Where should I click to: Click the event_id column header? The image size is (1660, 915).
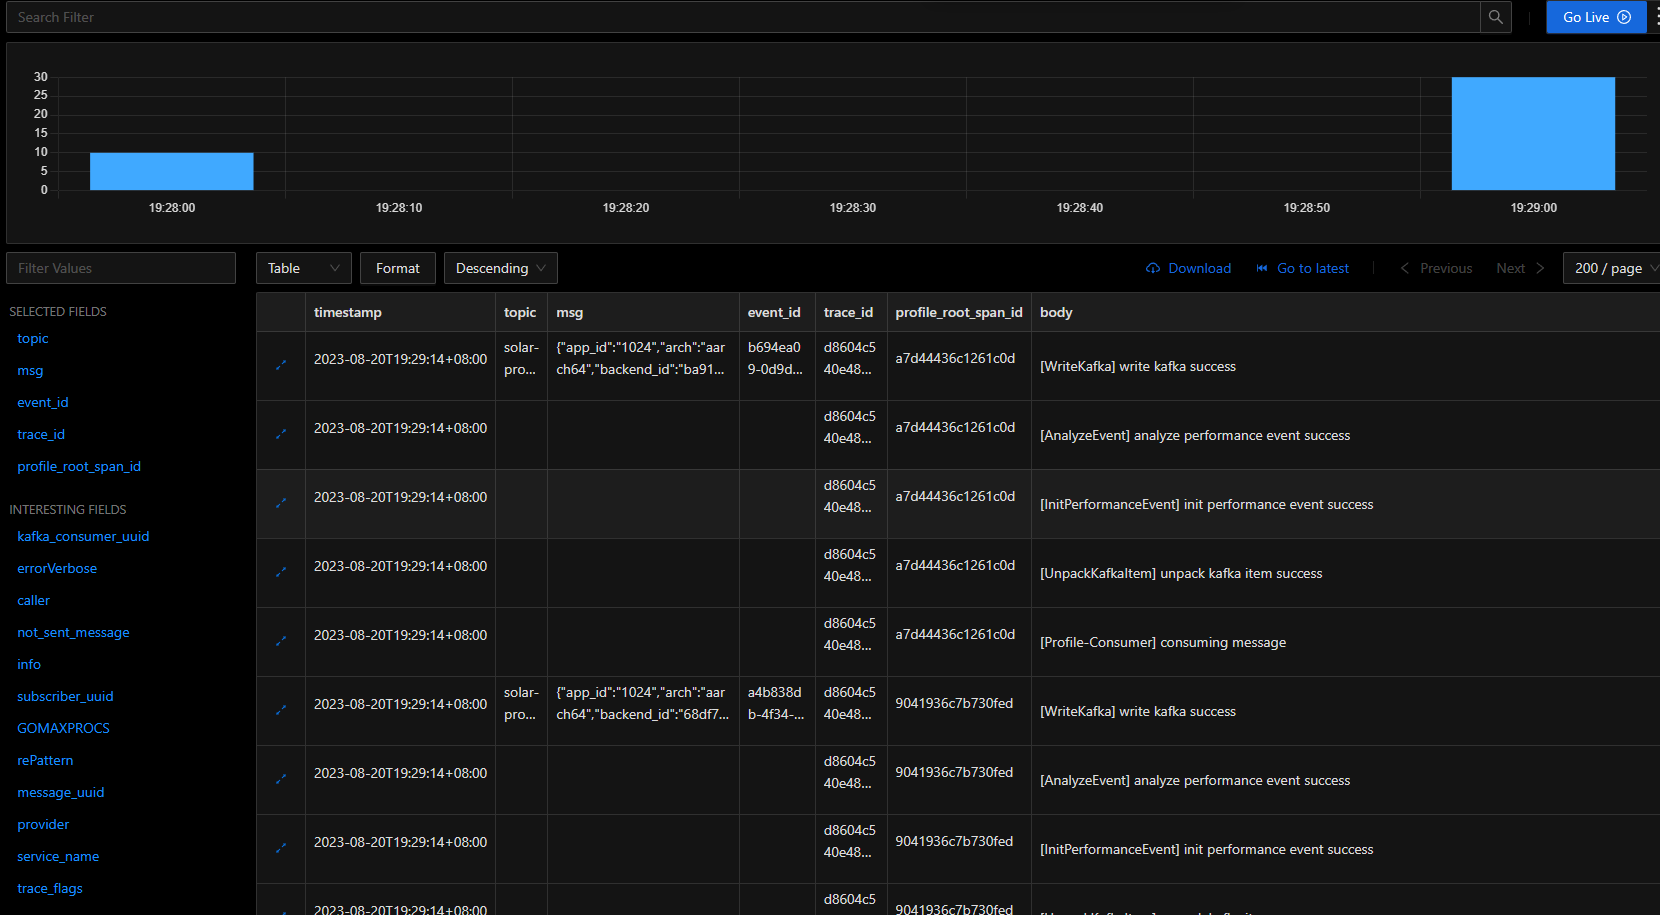(x=774, y=312)
